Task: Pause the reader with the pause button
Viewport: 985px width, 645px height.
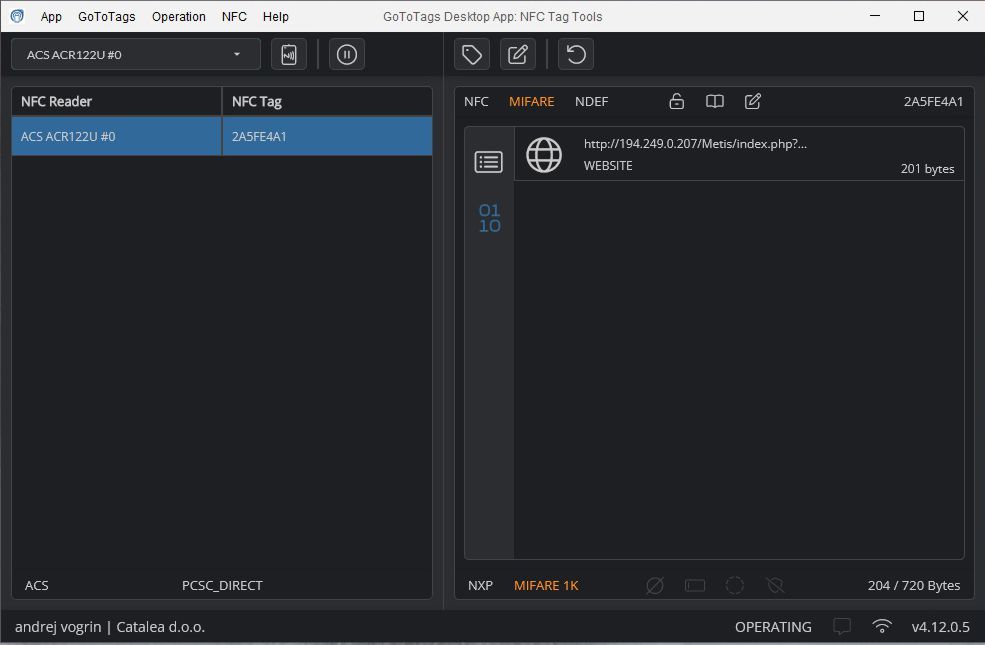Action: [x=346, y=54]
